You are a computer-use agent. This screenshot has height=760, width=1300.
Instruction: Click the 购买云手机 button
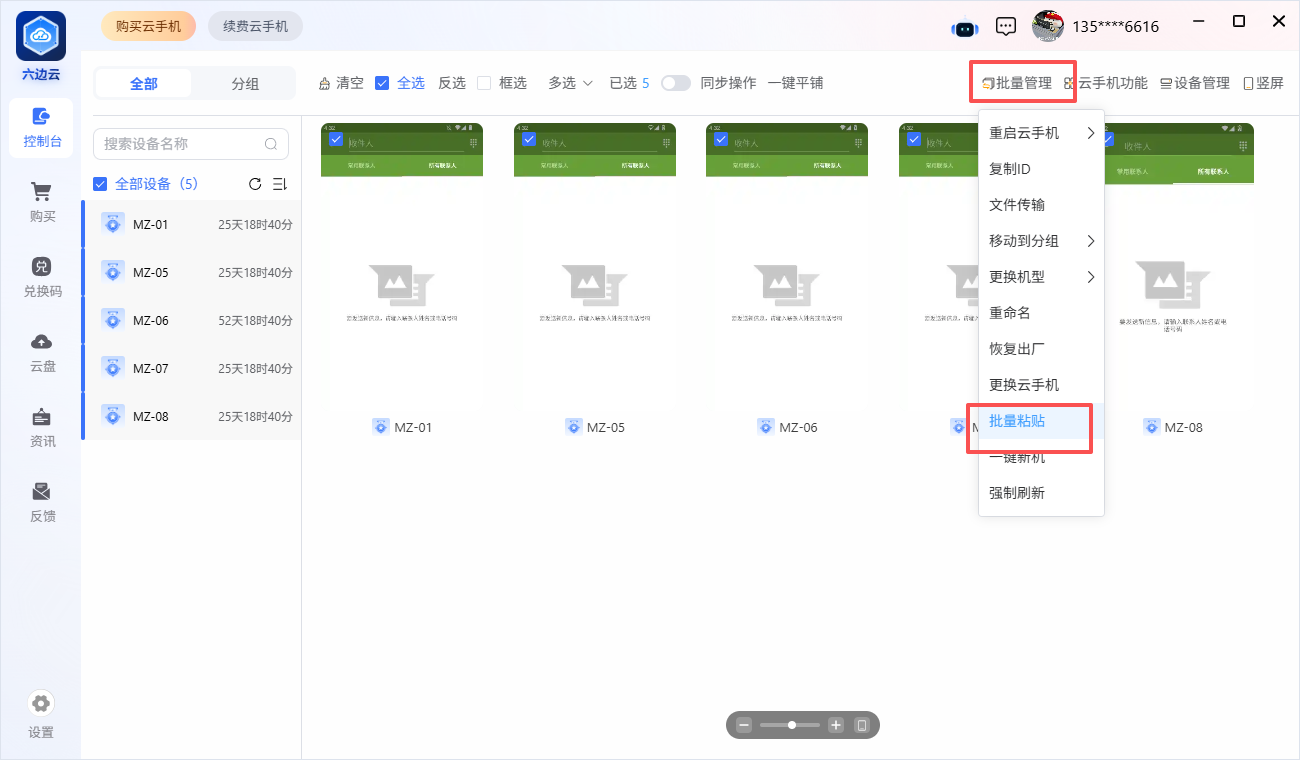click(x=148, y=27)
